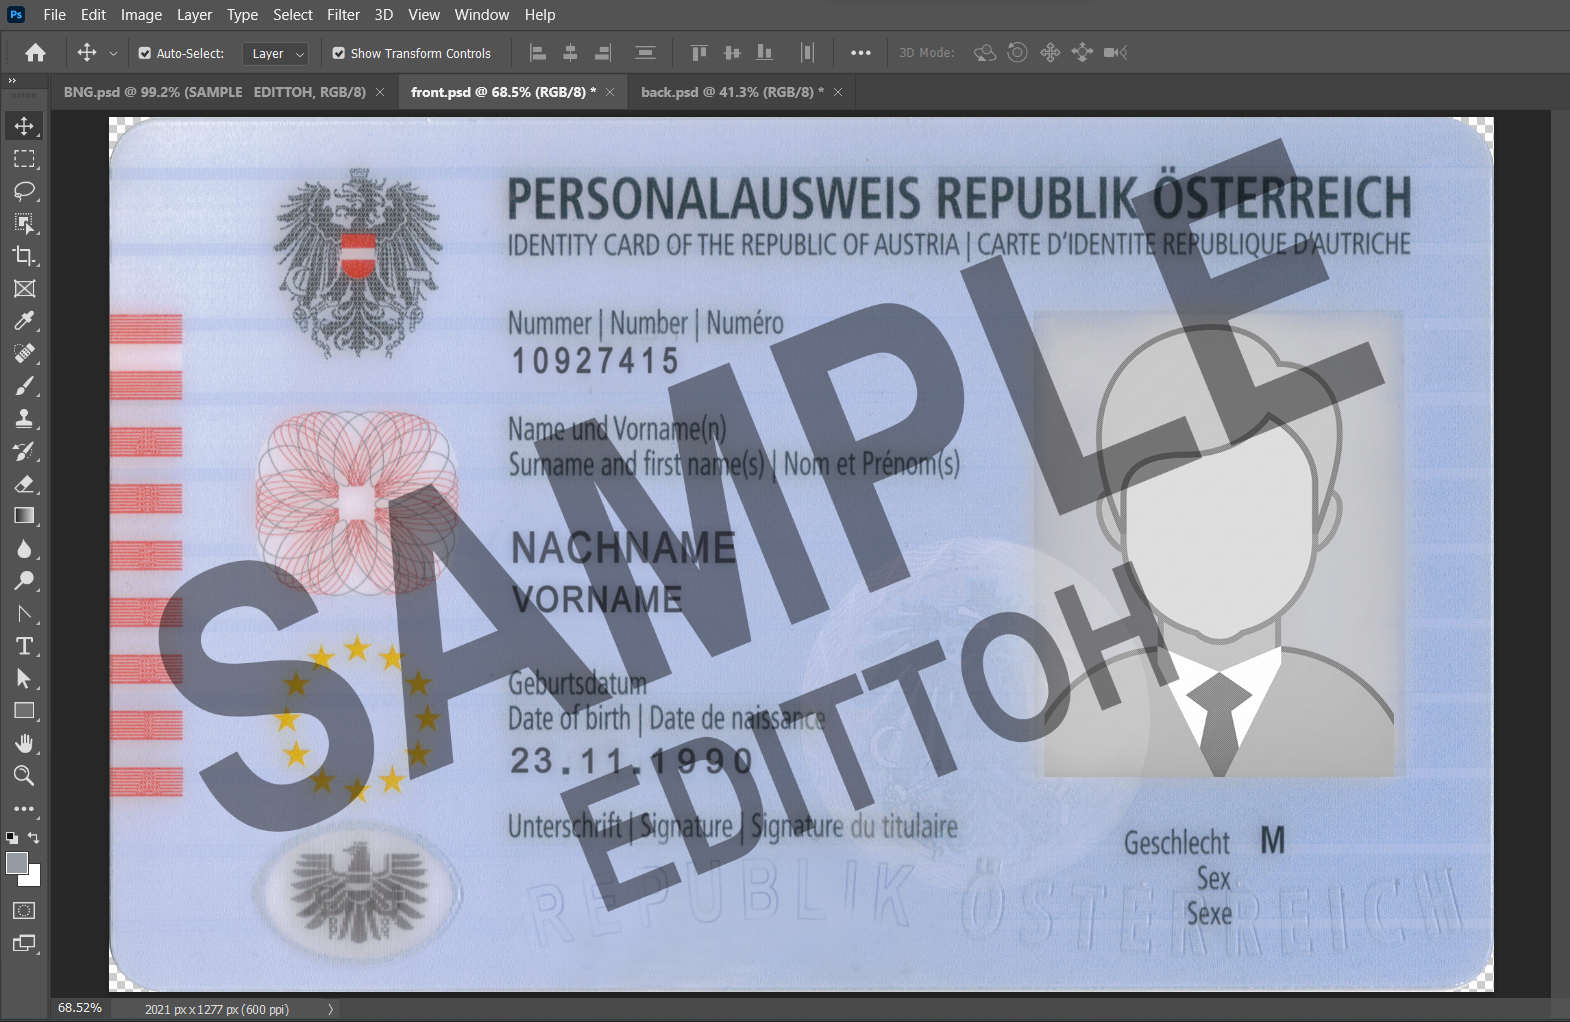
Task: Open the Move tool preset picker arrow
Action: click(x=113, y=54)
